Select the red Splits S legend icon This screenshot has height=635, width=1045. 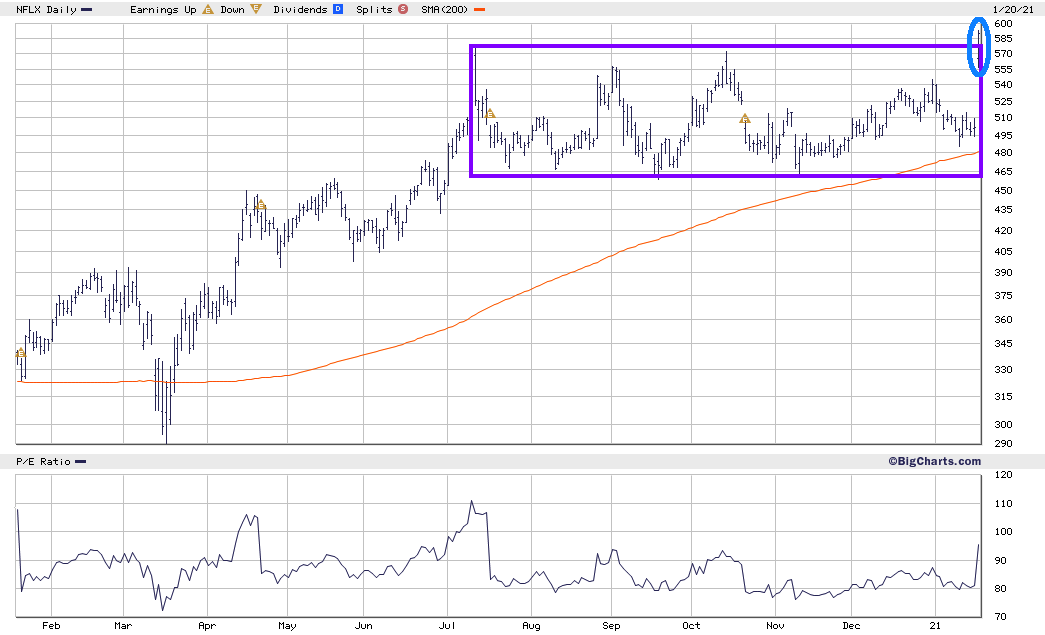(403, 9)
